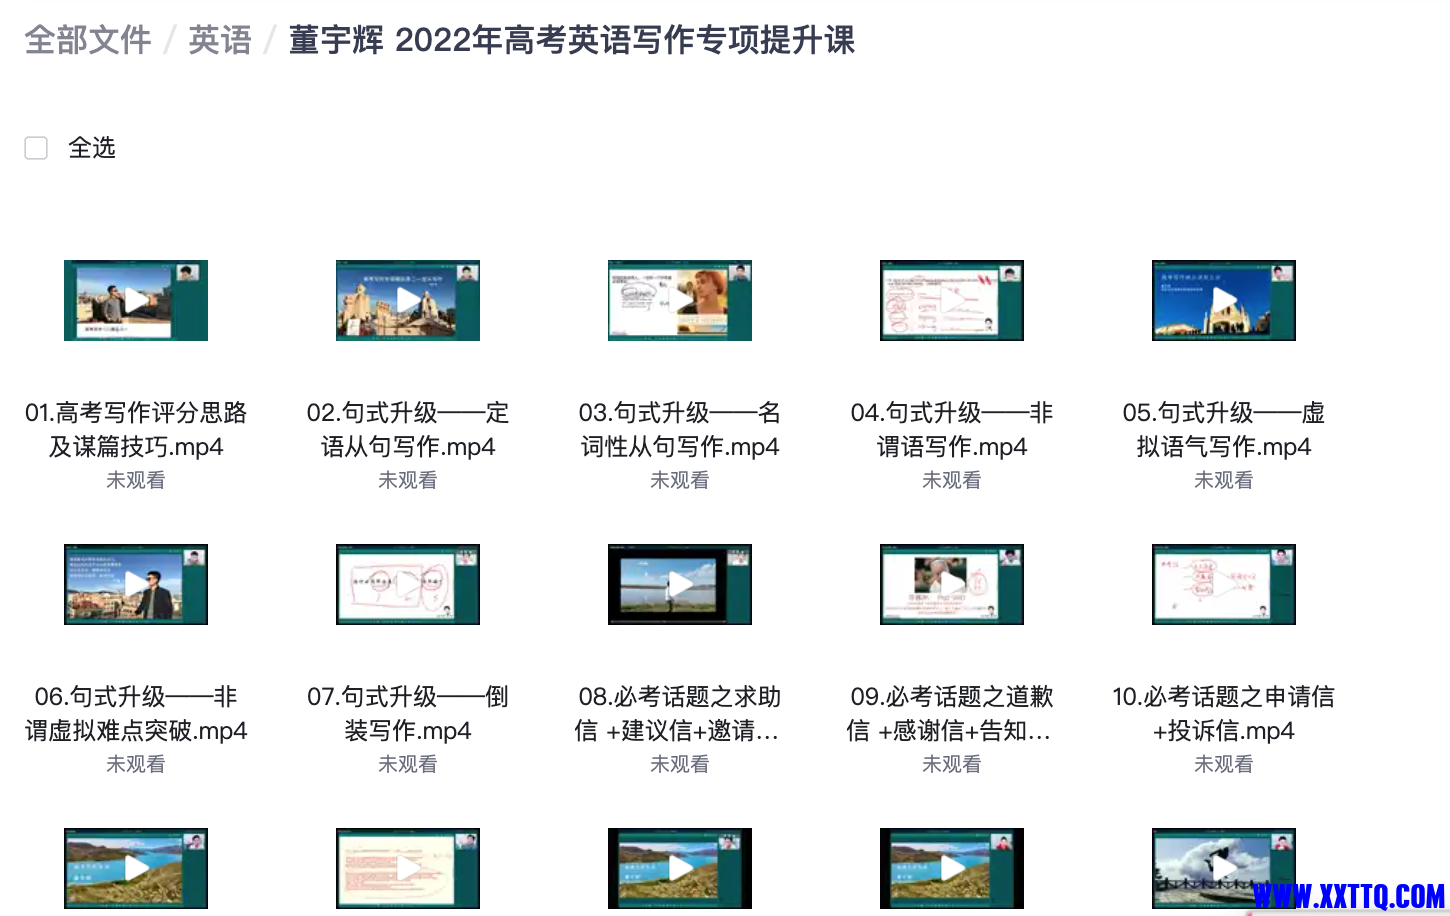The height and width of the screenshot is (916, 1450).
Task: Open second bottom-row thumbnail with text page
Action: 408,868
